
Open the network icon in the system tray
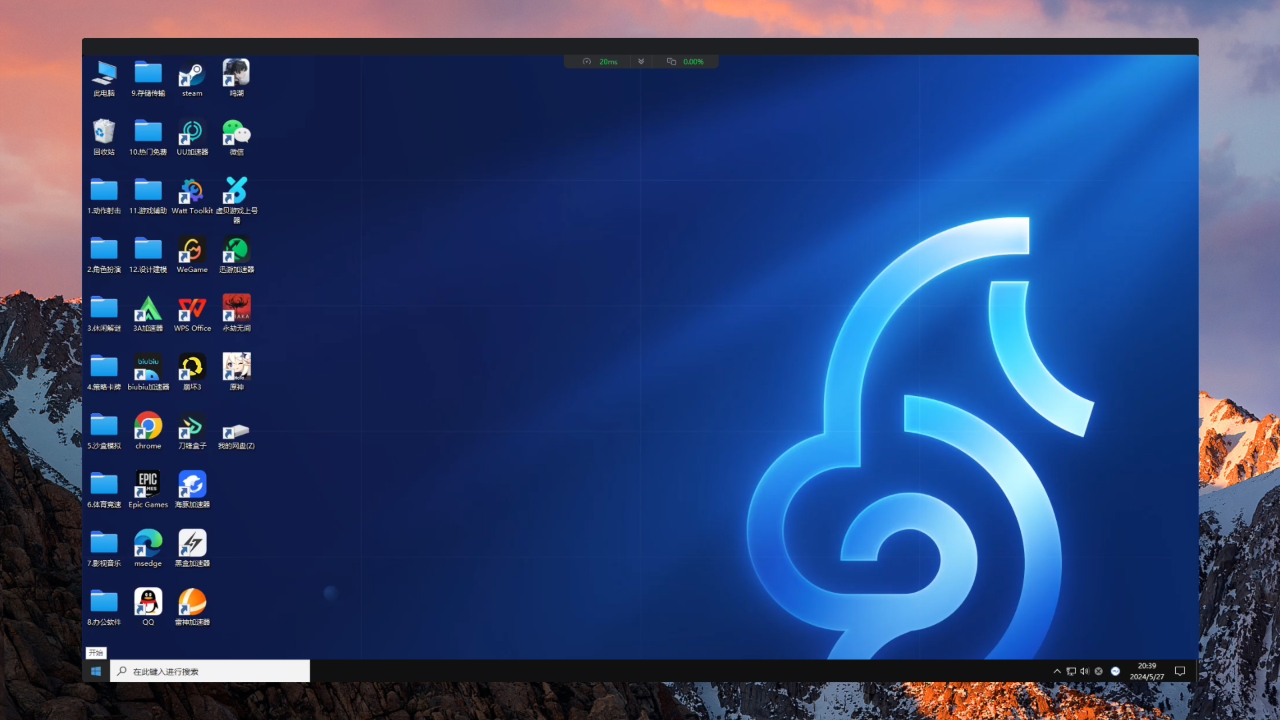click(x=1071, y=671)
